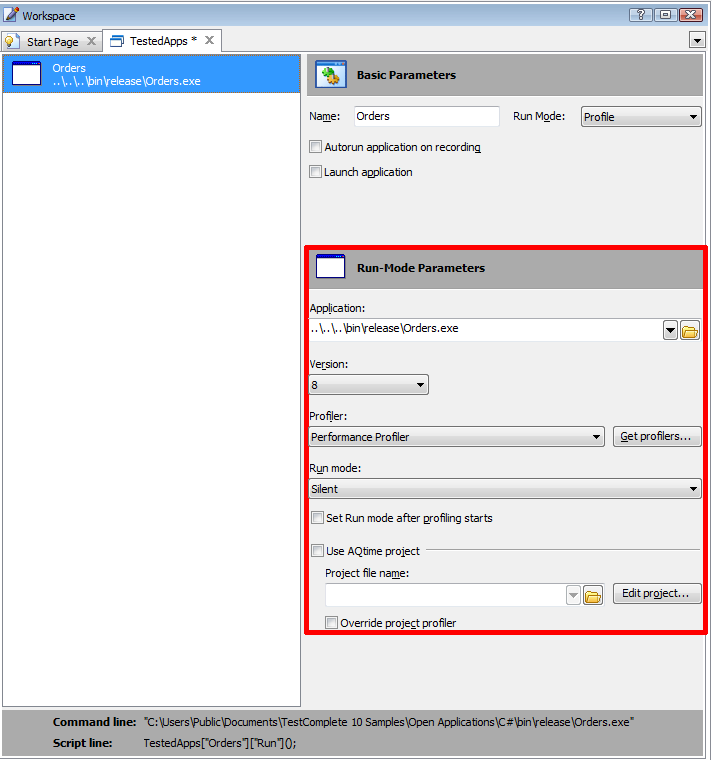The height and width of the screenshot is (760, 712).
Task: Toggle the Launch application checkbox
Action: [x=316, y=172]
